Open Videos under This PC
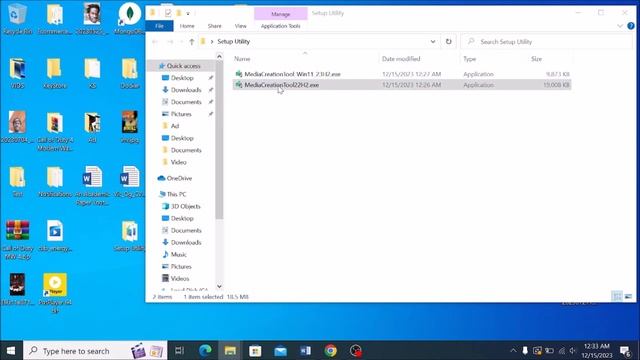The height and width of the screenshot is (360, 640). tap(180, 278)
